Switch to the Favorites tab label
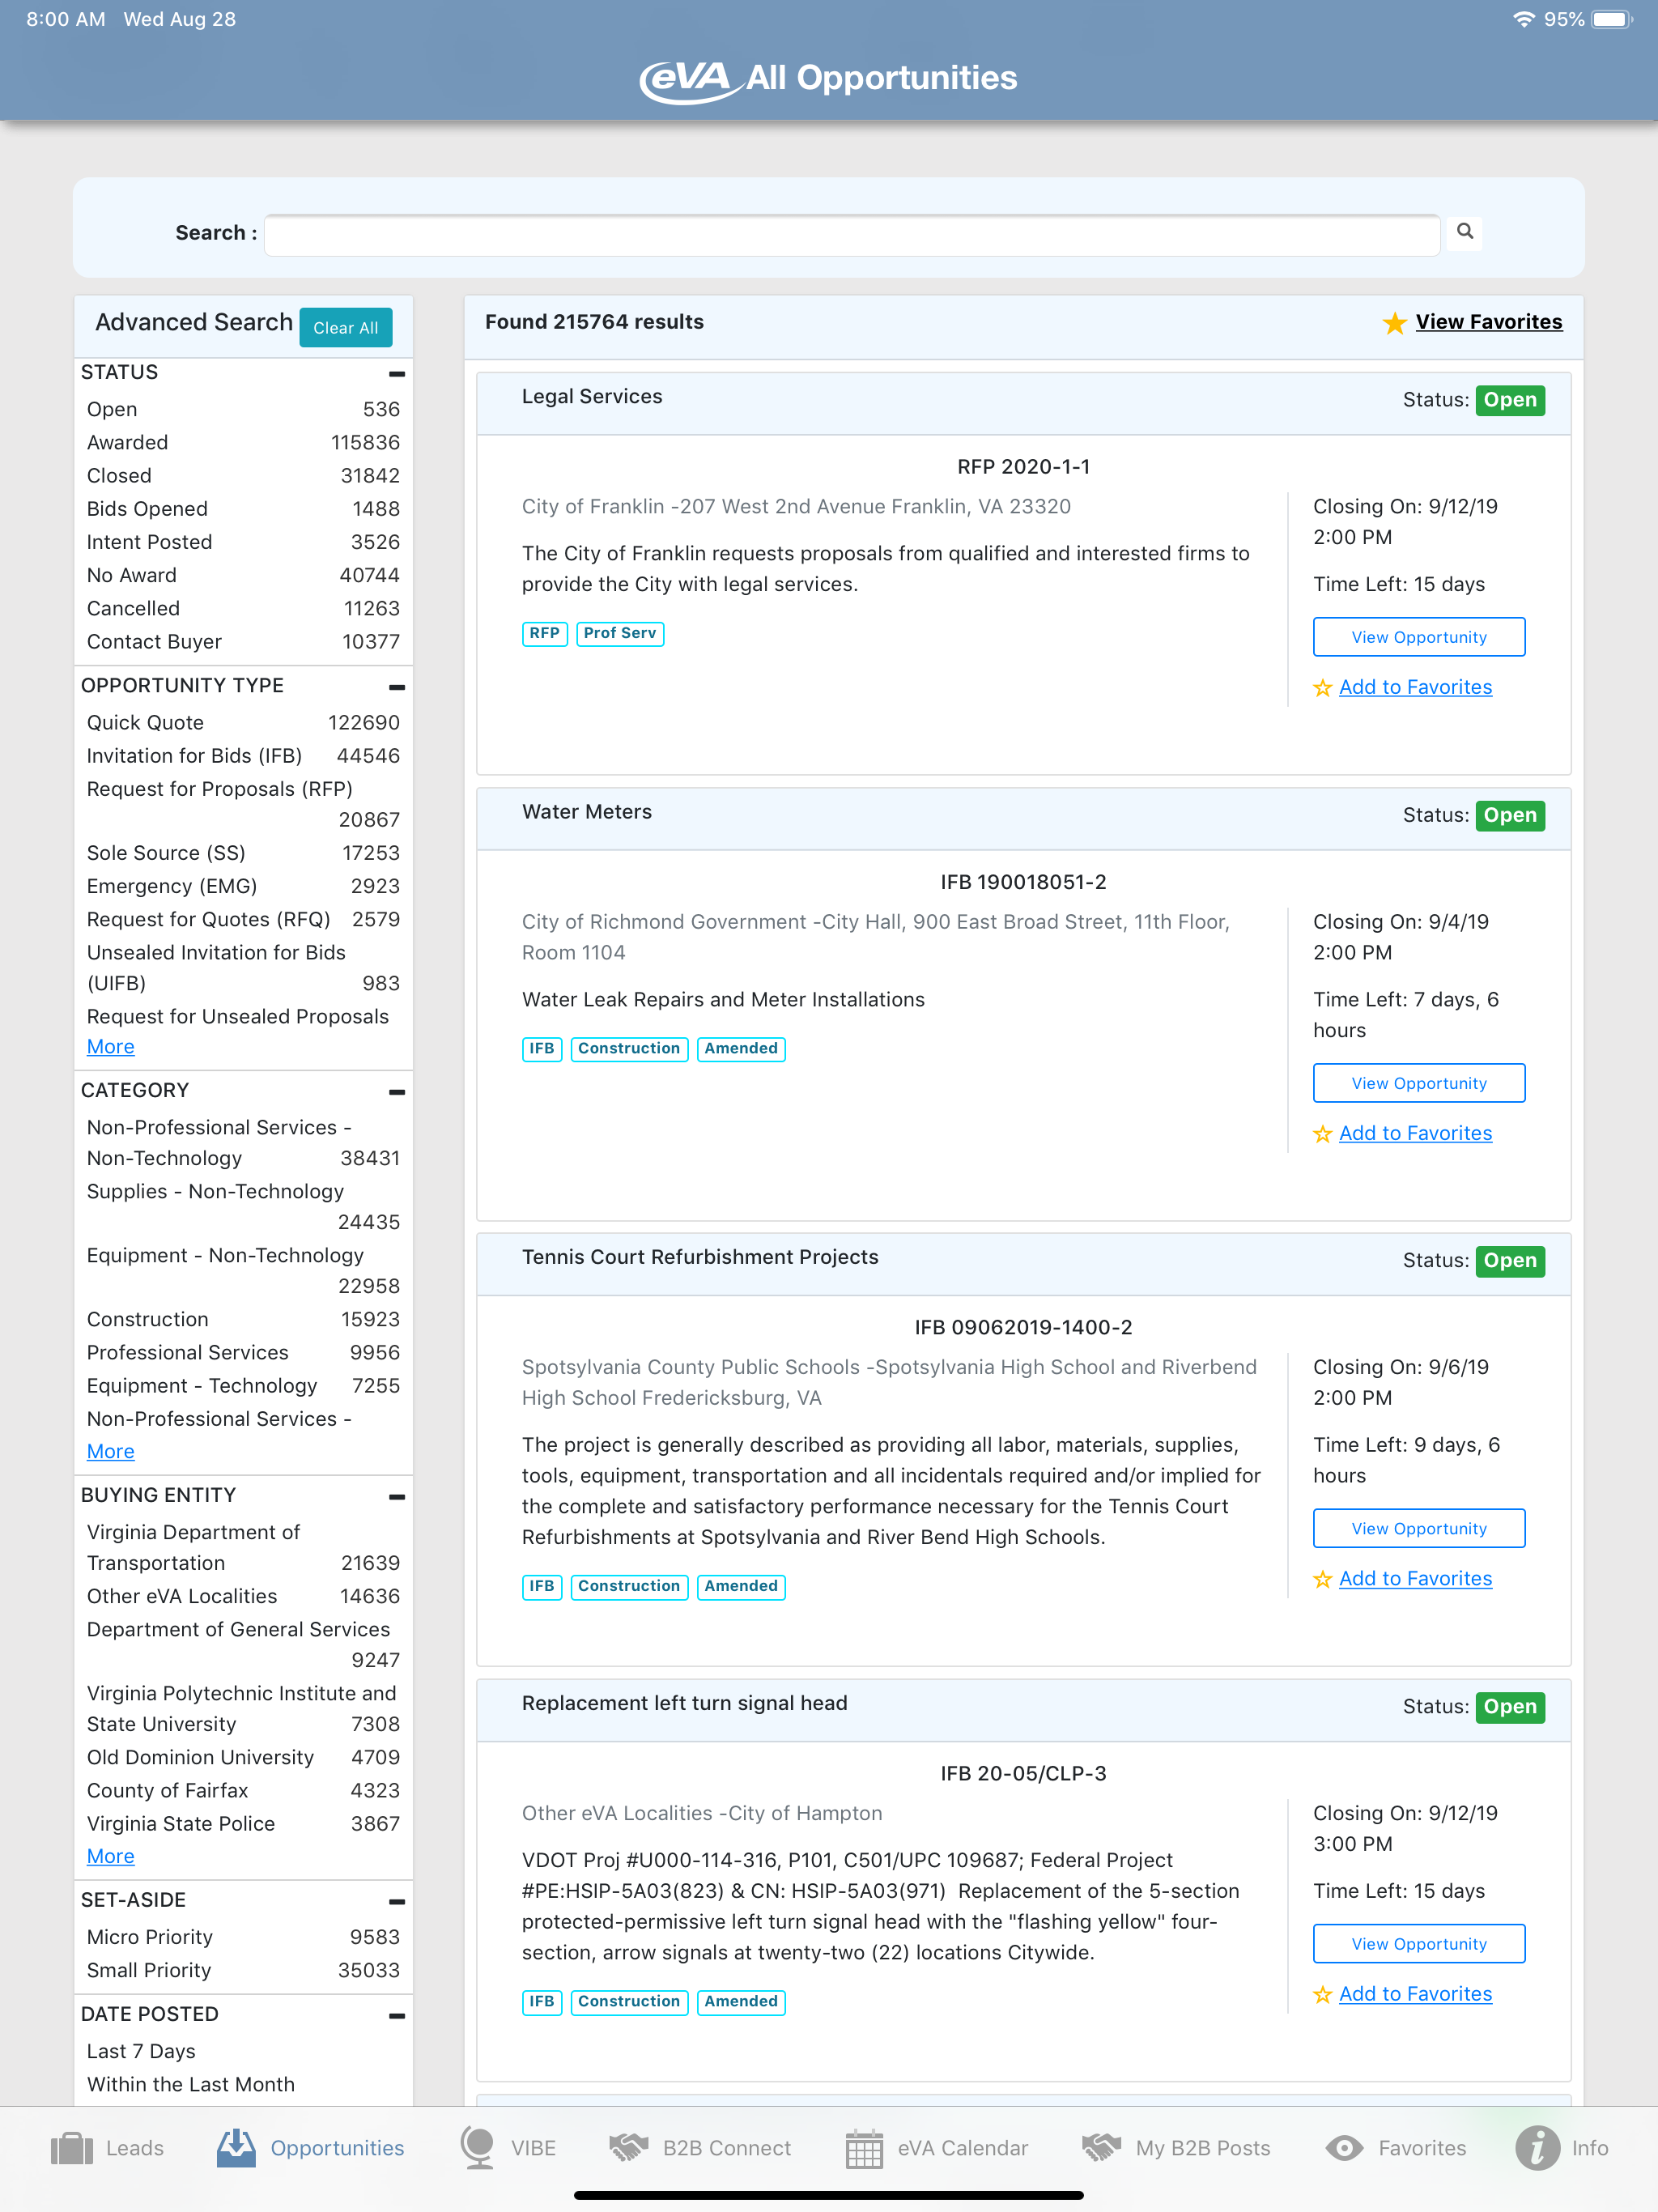The width and height of the screenshot is (1658, 2212). pos(1422,2148)
